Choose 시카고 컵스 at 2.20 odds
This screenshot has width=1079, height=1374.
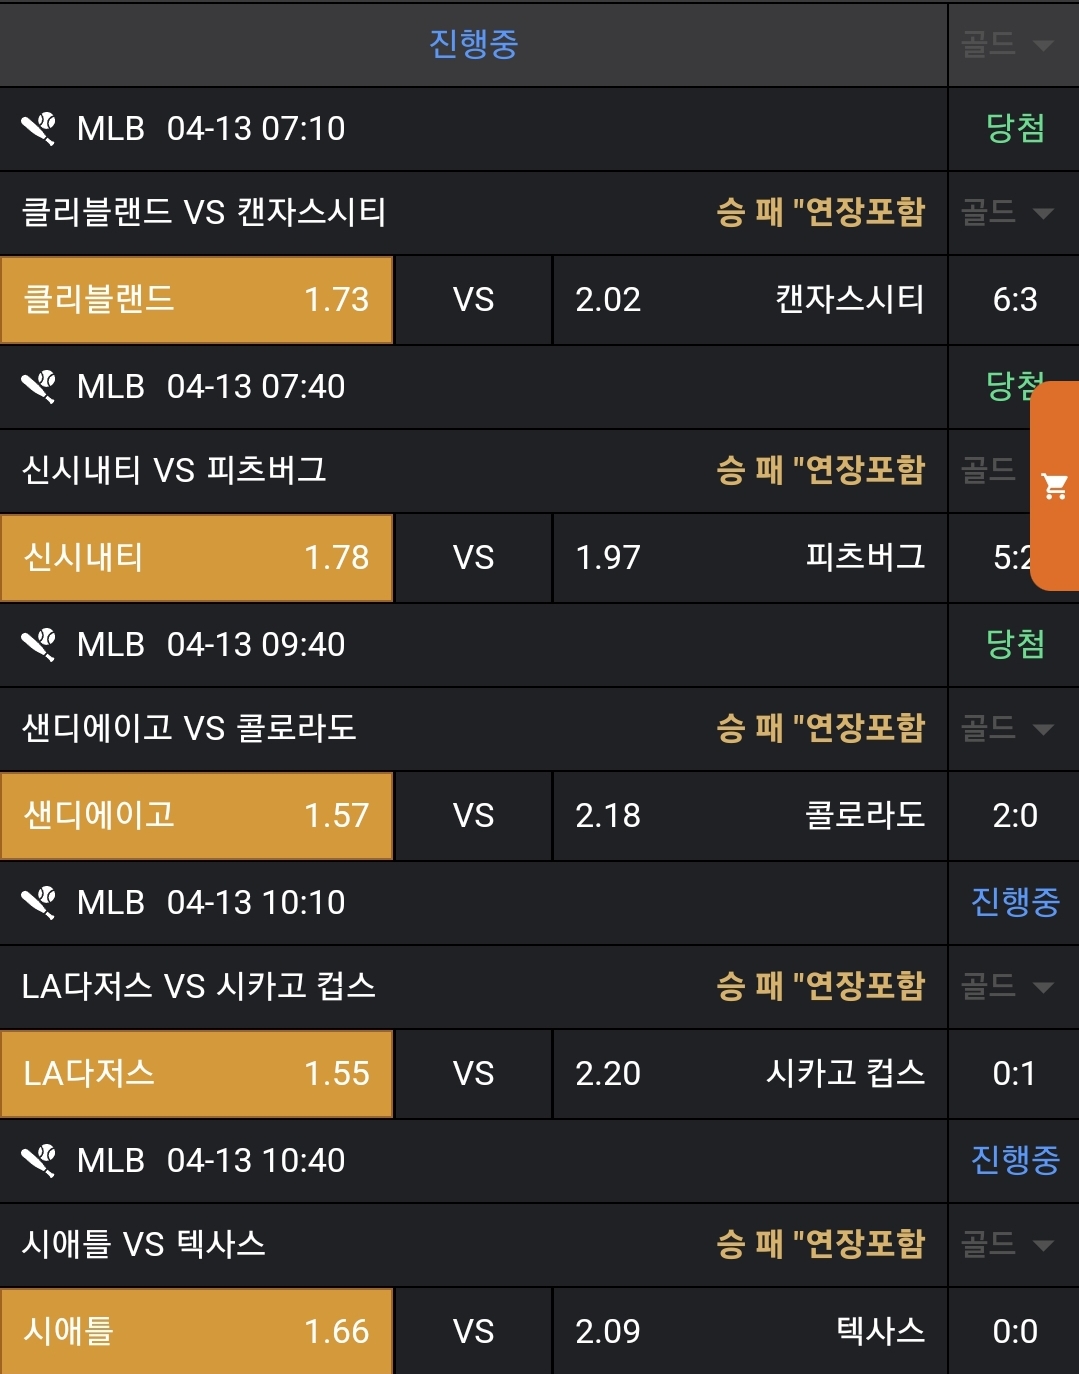click(x=749, y=1074)
